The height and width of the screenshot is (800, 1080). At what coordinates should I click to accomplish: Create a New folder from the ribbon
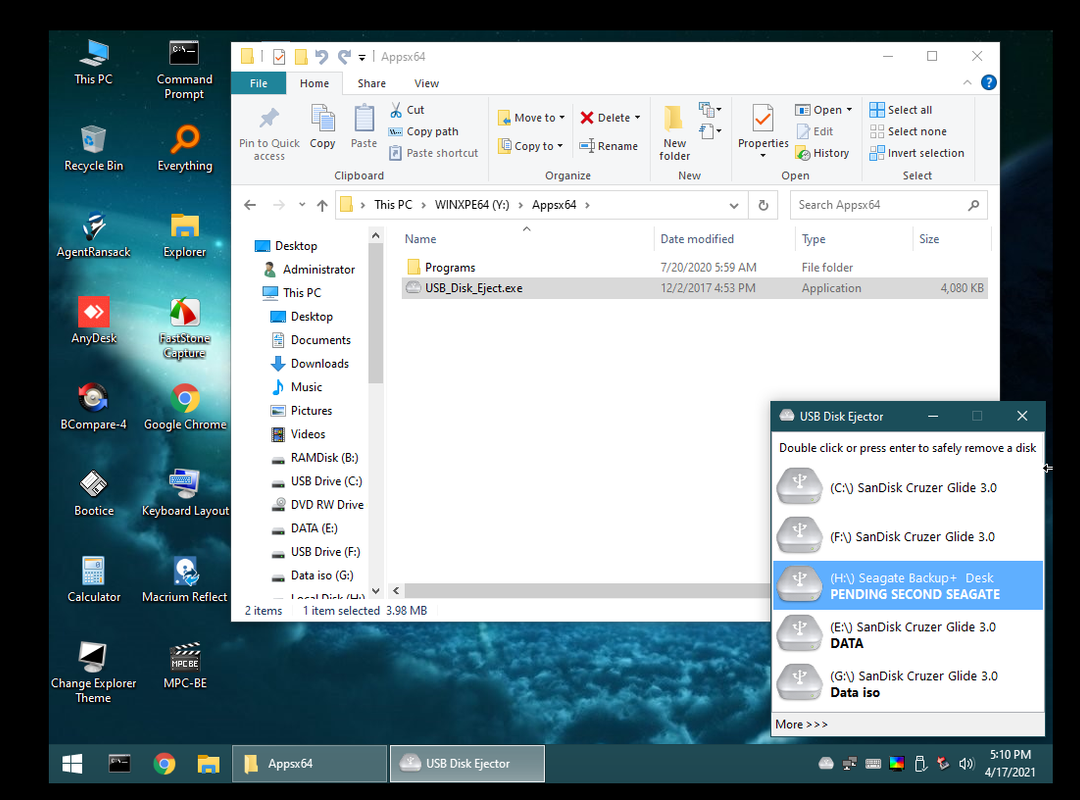[x=674, y=133]
